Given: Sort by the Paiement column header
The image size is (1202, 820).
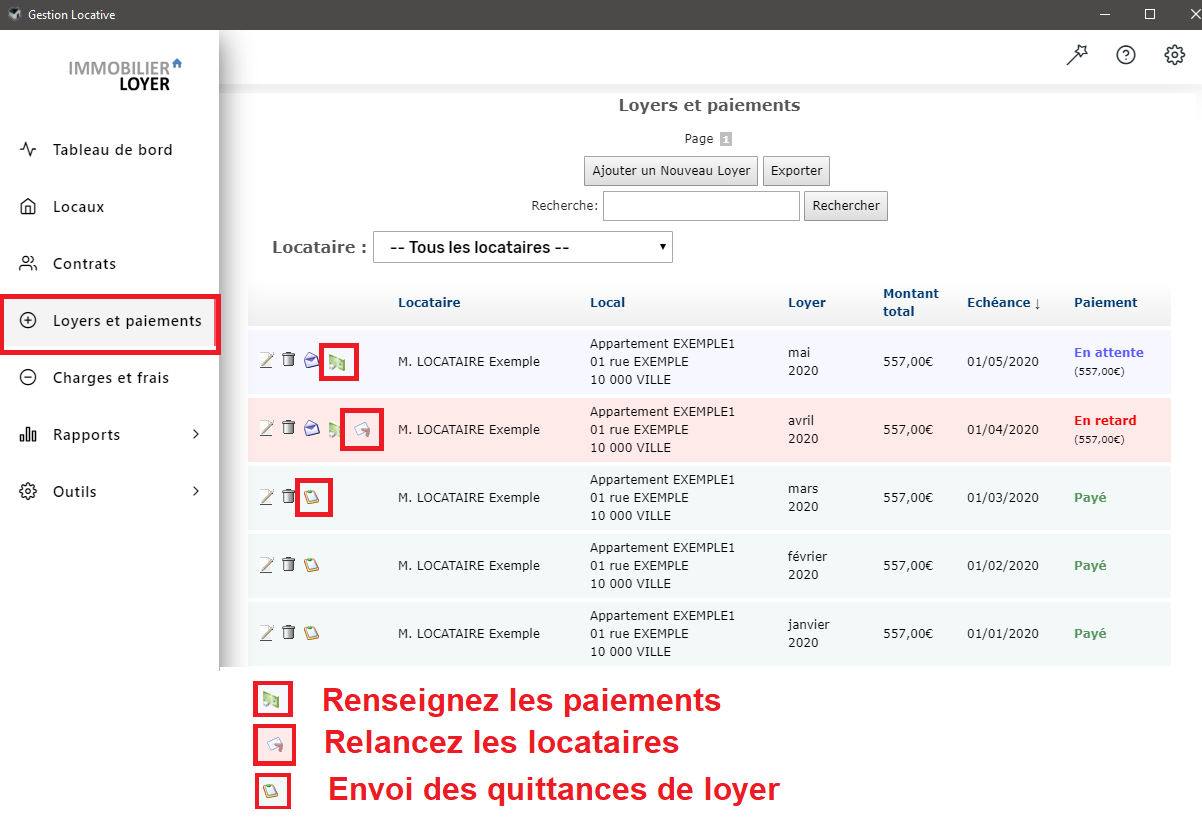Looking at the screenshot, I should 1106,302.
